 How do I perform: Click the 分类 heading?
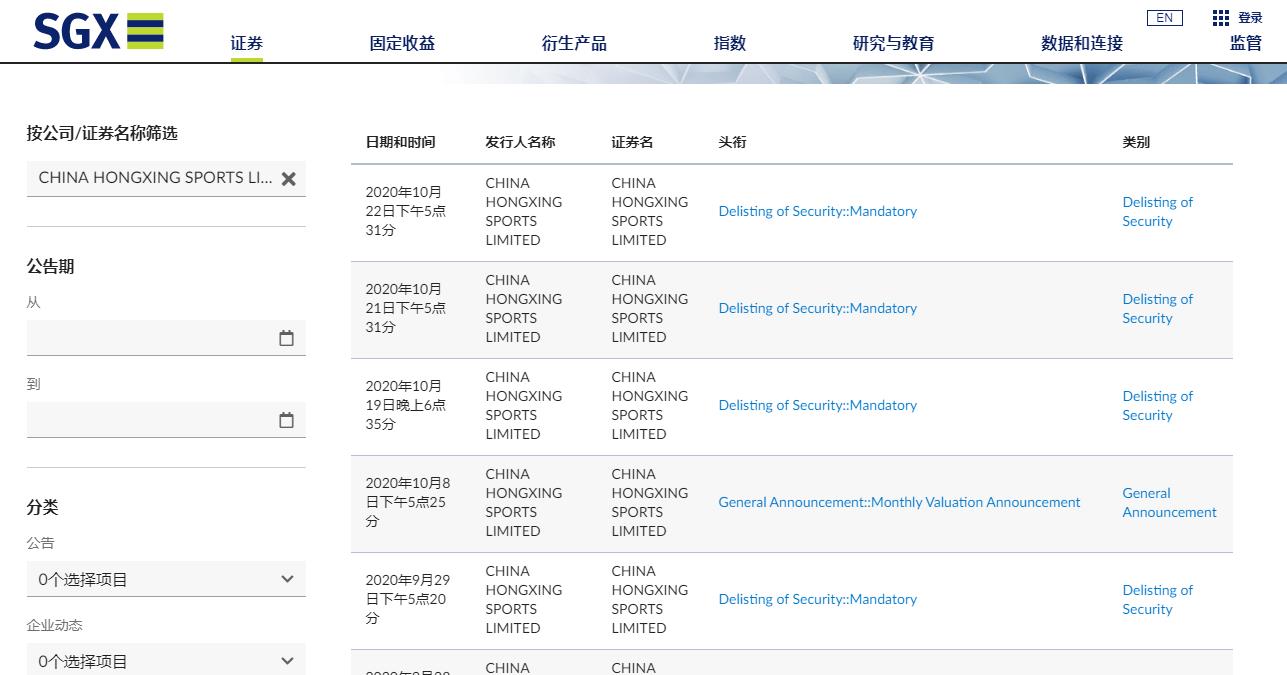42,507
